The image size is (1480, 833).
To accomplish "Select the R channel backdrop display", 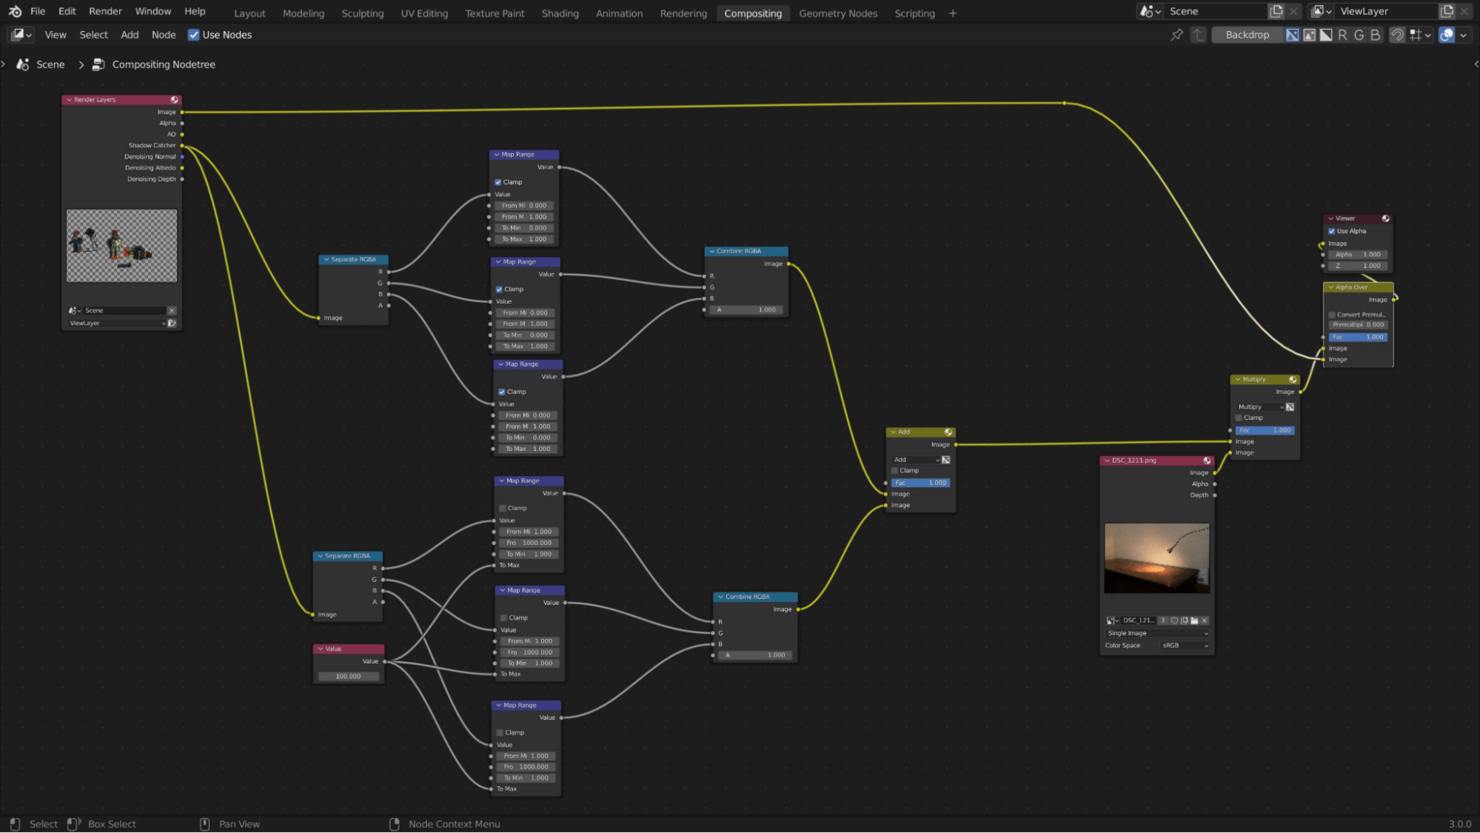I will (1343, 34).
